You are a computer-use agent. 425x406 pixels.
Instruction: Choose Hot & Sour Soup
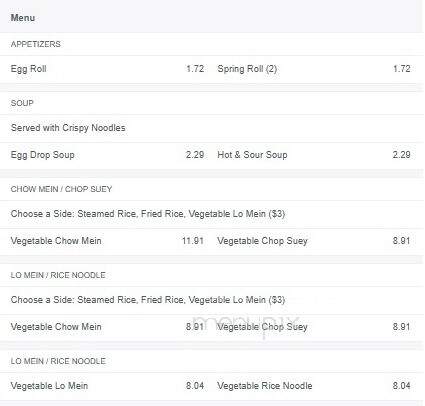(x=252, y=155)
